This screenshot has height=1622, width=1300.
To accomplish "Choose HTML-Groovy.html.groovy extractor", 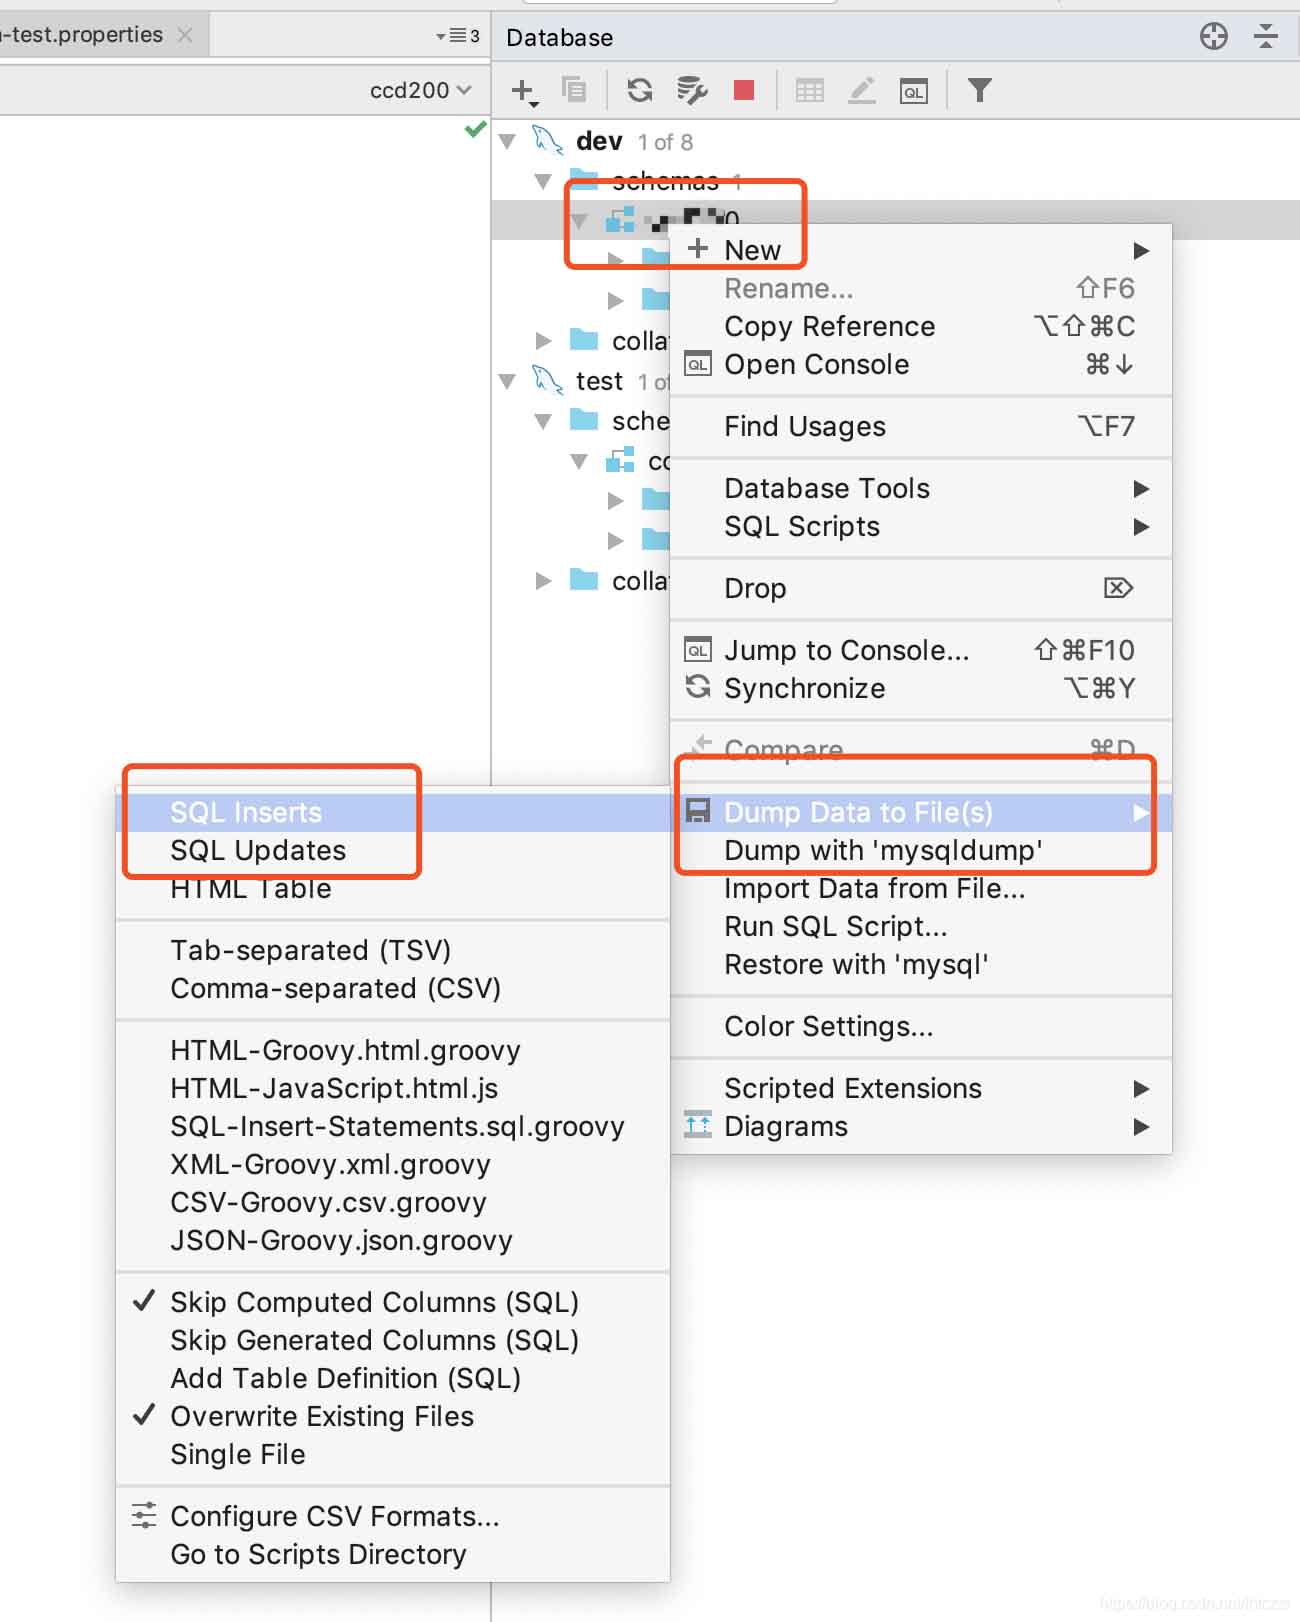I will tap(393, 1050).
